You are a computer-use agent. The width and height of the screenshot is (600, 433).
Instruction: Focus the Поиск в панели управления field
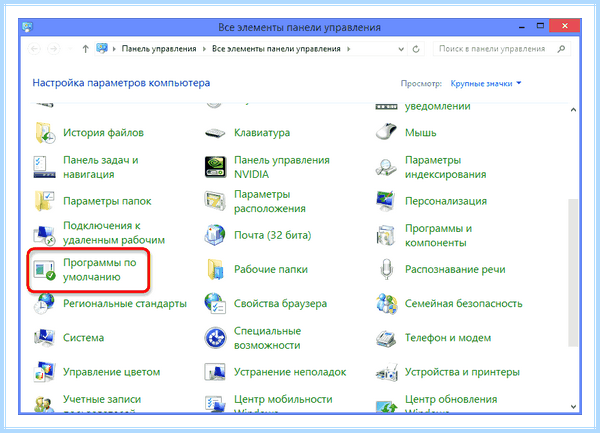(502, 49)
